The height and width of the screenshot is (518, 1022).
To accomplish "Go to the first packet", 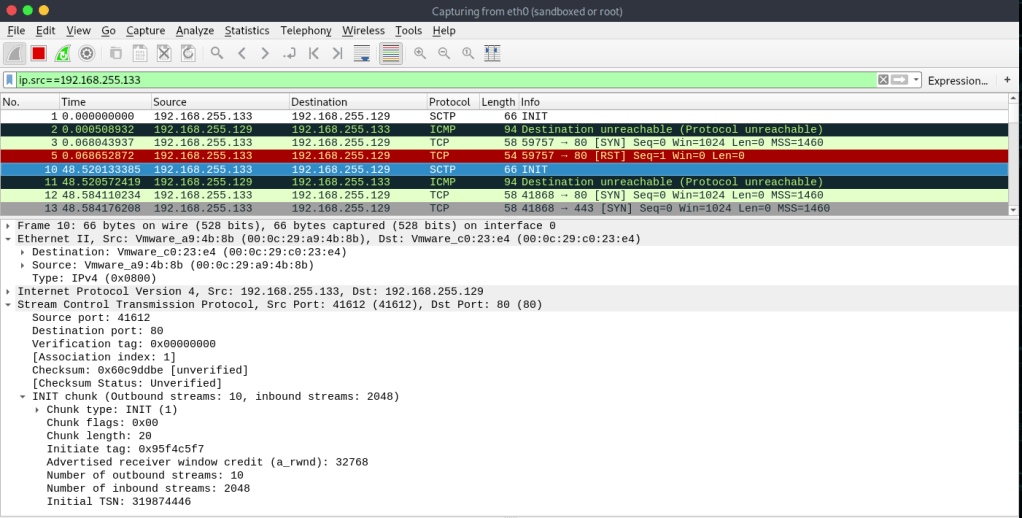I will tap(313, 53).
